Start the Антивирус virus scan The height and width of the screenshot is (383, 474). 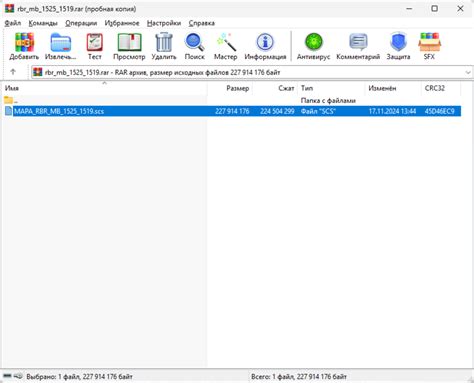pos(313,46)
